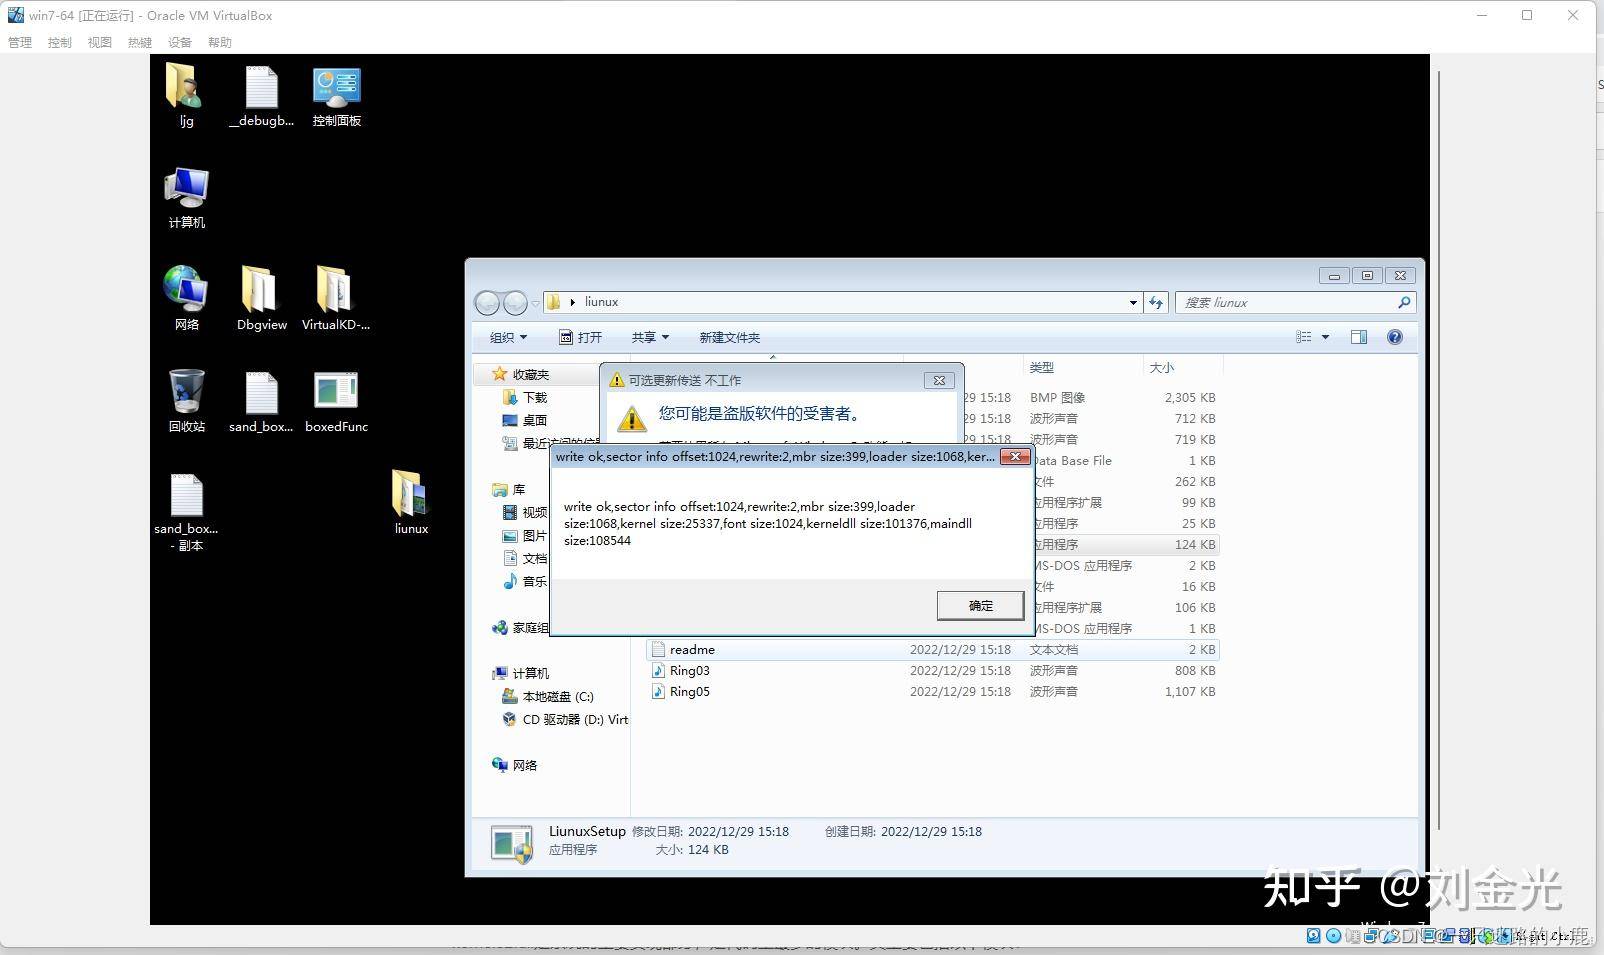Image resolution: width=1604 pixels, height=955 pixels.
Task: Close the write ok message box
Action: (1015, 456)
